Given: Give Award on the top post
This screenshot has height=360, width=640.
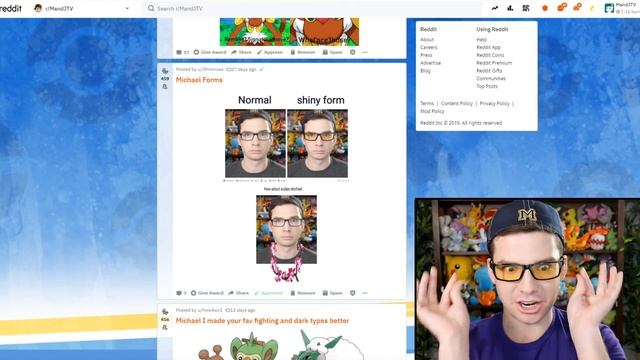Looking at the screenshot, I should click(210, 52).
